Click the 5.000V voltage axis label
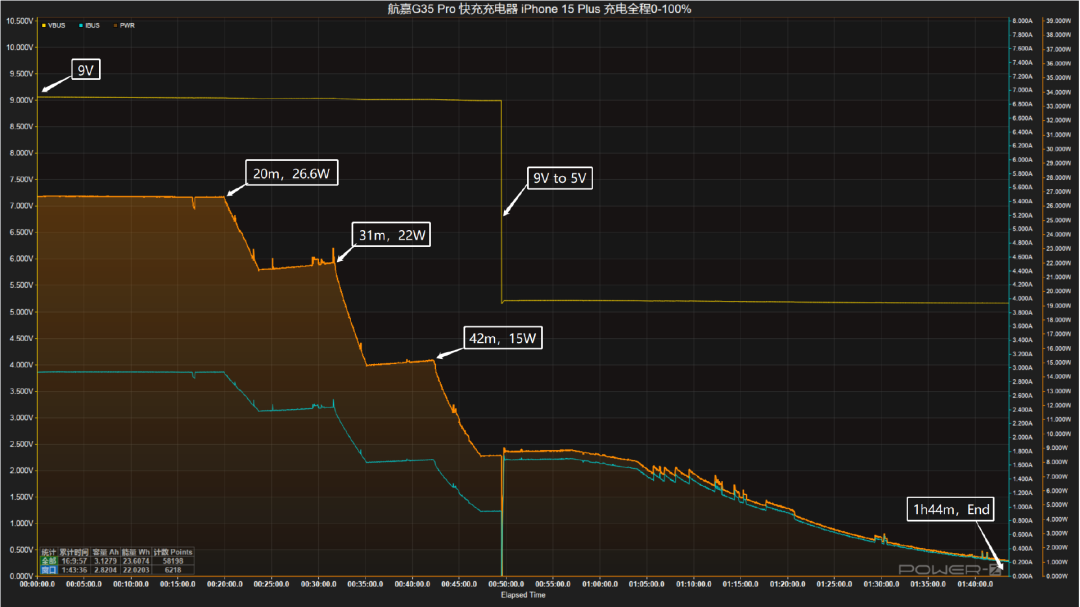Image resolution: width=1080 pixels, height=607 pixels. tap(21, 312)
